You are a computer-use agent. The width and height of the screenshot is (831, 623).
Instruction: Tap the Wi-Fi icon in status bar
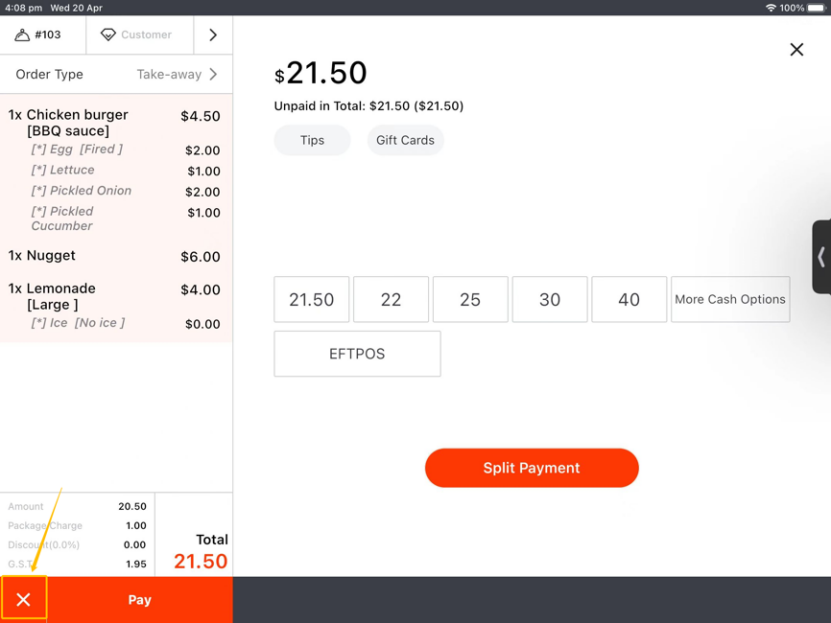[x=771, y=7]
